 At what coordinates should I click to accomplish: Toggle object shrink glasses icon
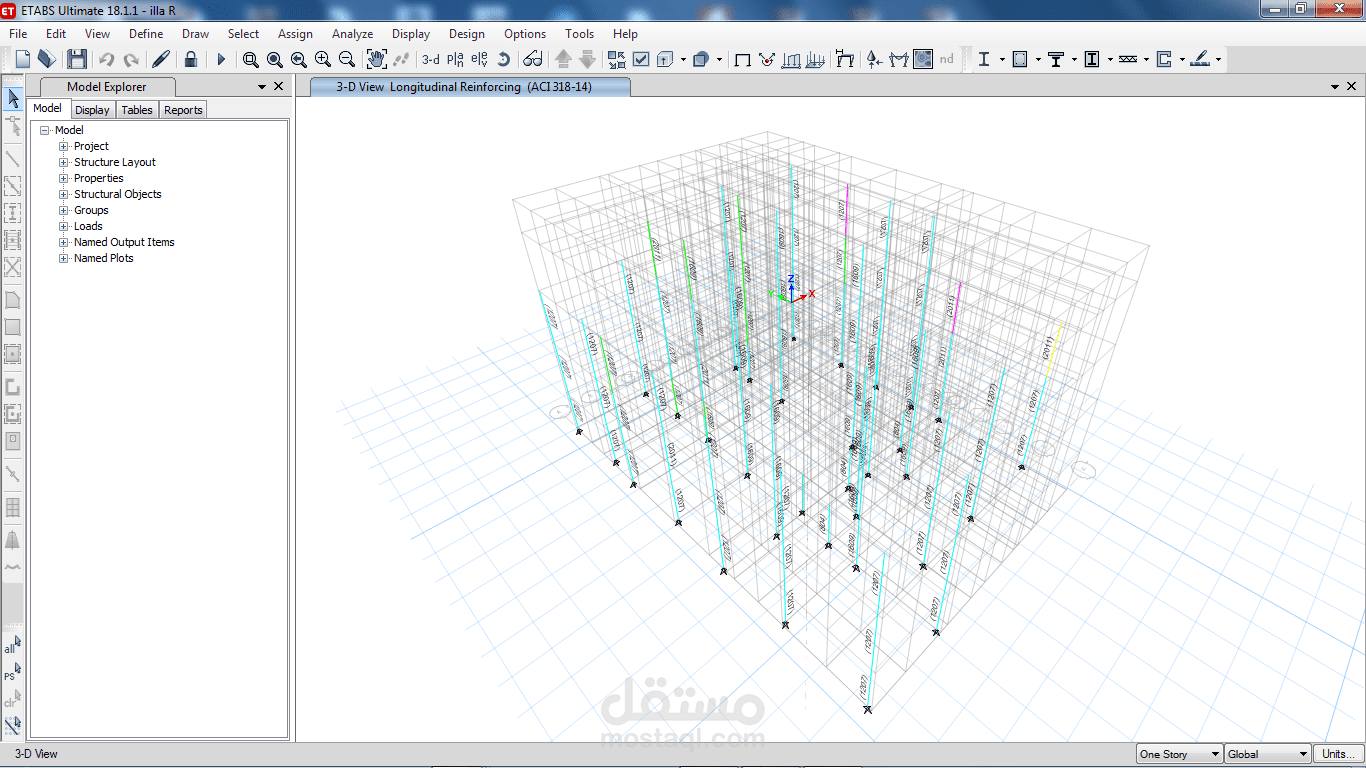click(533, 60)
